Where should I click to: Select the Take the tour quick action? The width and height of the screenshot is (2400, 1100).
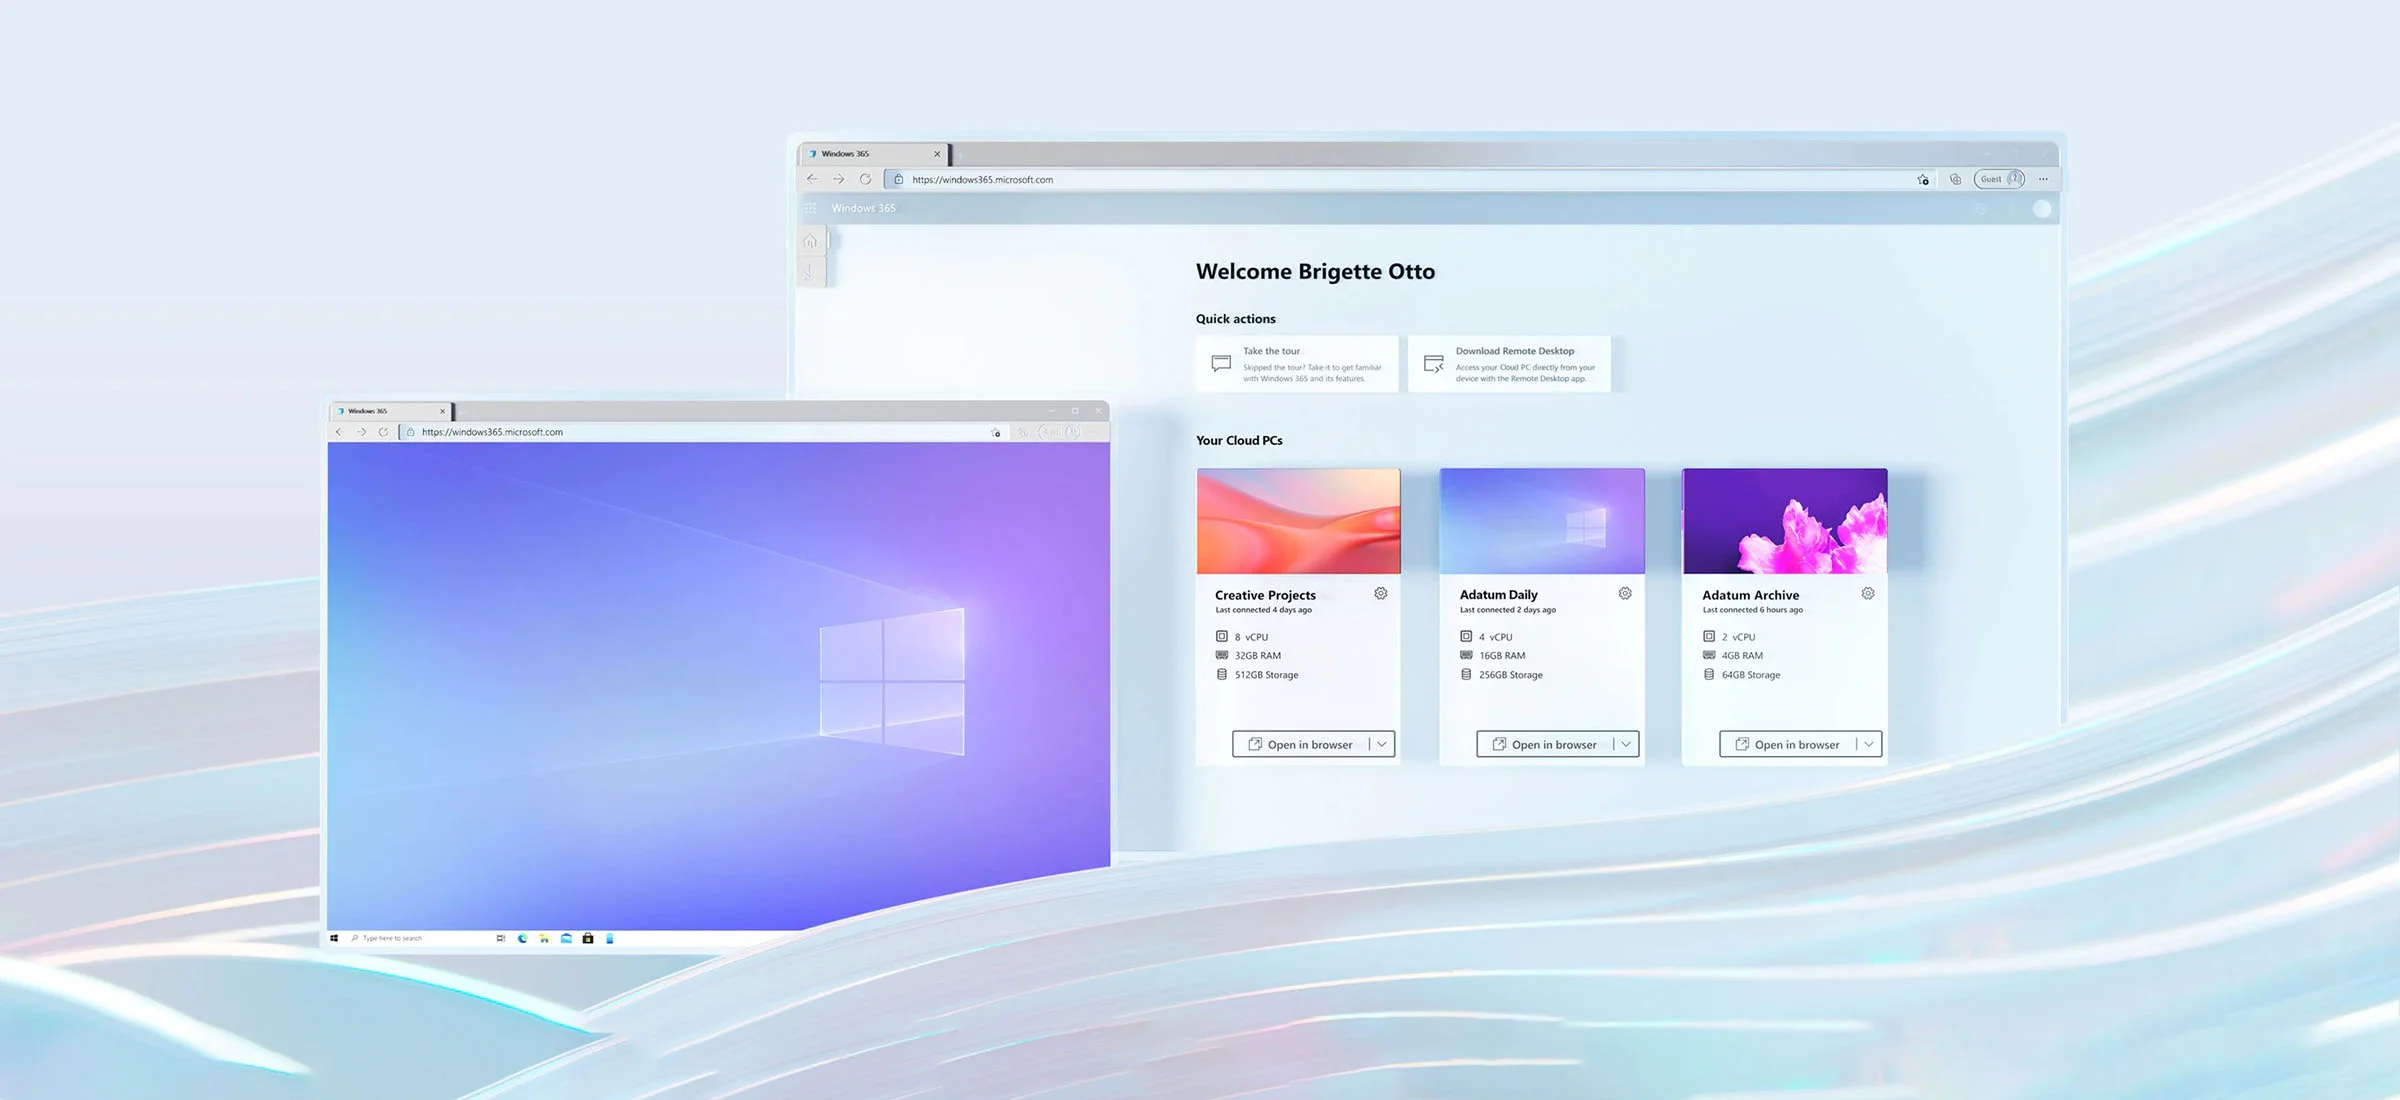click(x=1297, y=364)
